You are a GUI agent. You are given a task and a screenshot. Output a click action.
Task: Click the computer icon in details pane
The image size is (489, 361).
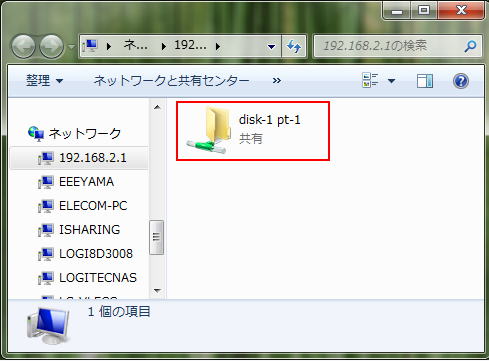(x=48, y=325)
